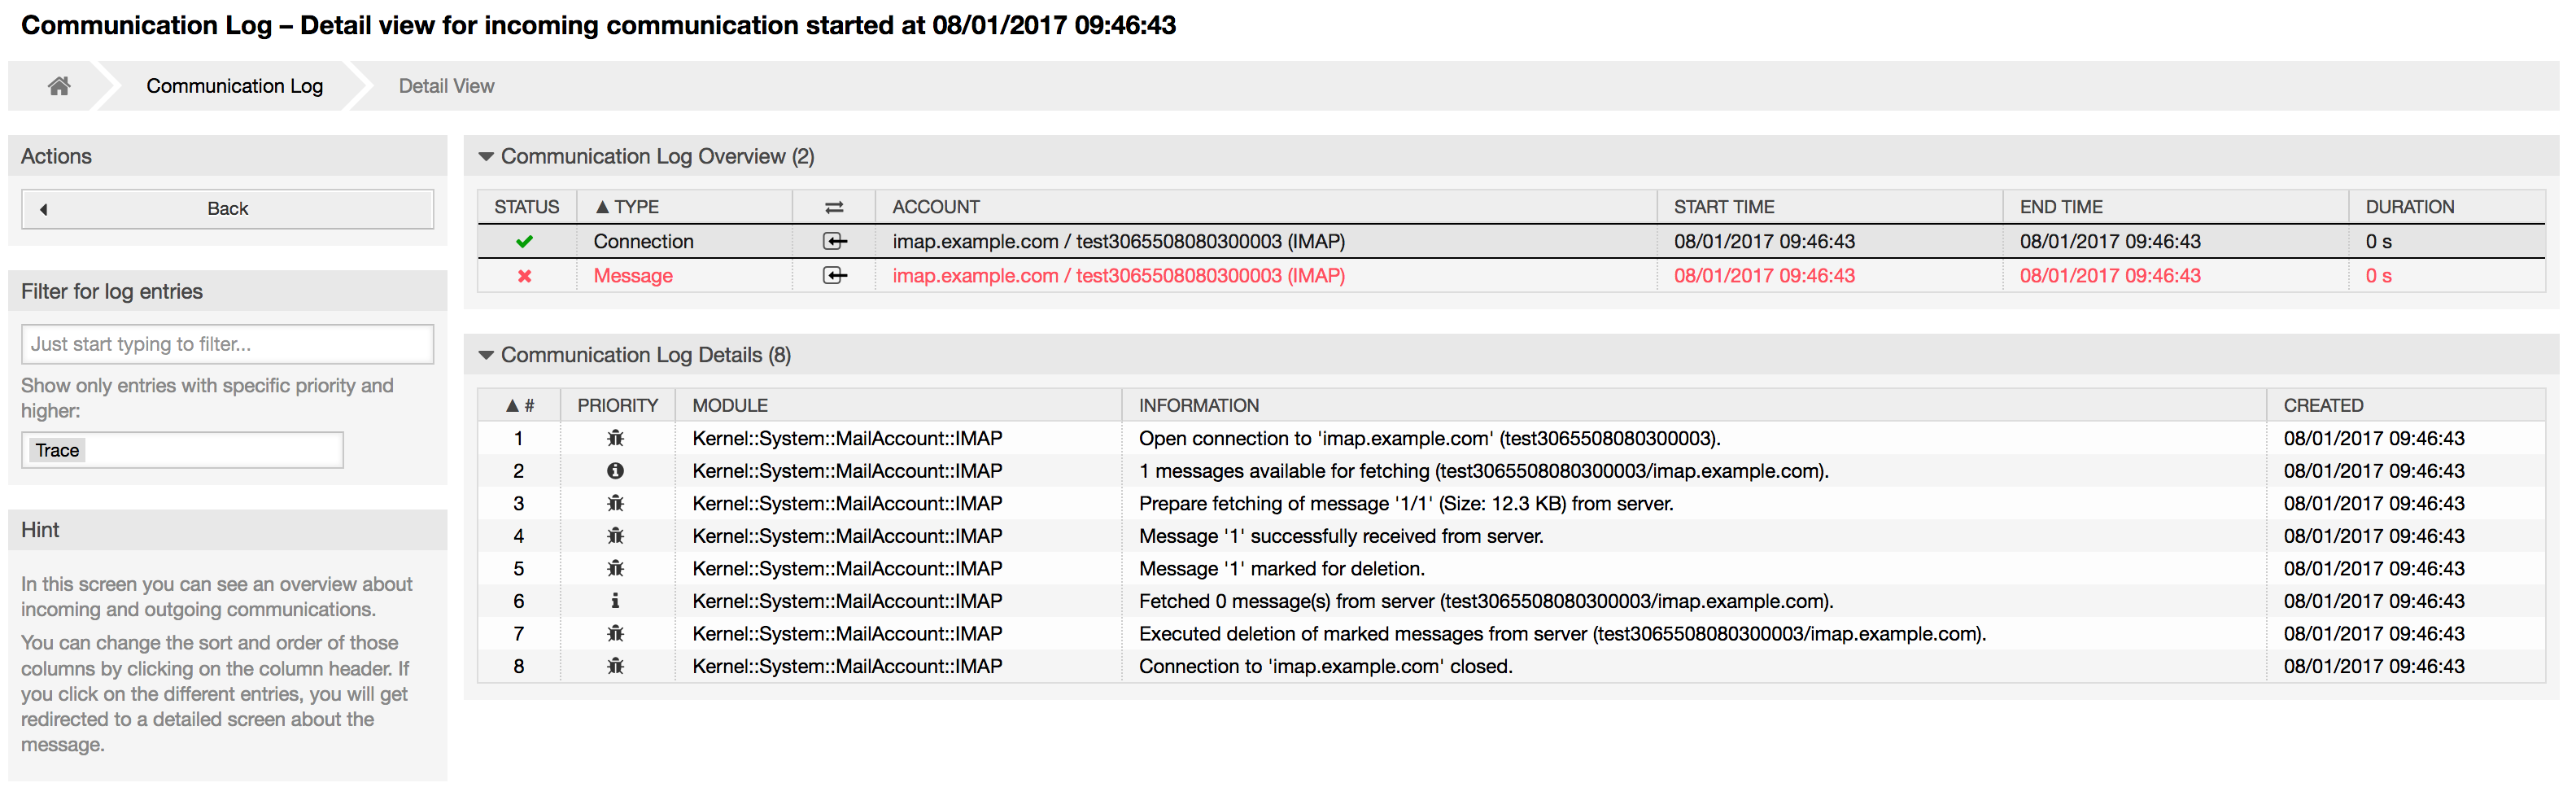
Task: Focus the log entries filter field
Action: (227, 344)
